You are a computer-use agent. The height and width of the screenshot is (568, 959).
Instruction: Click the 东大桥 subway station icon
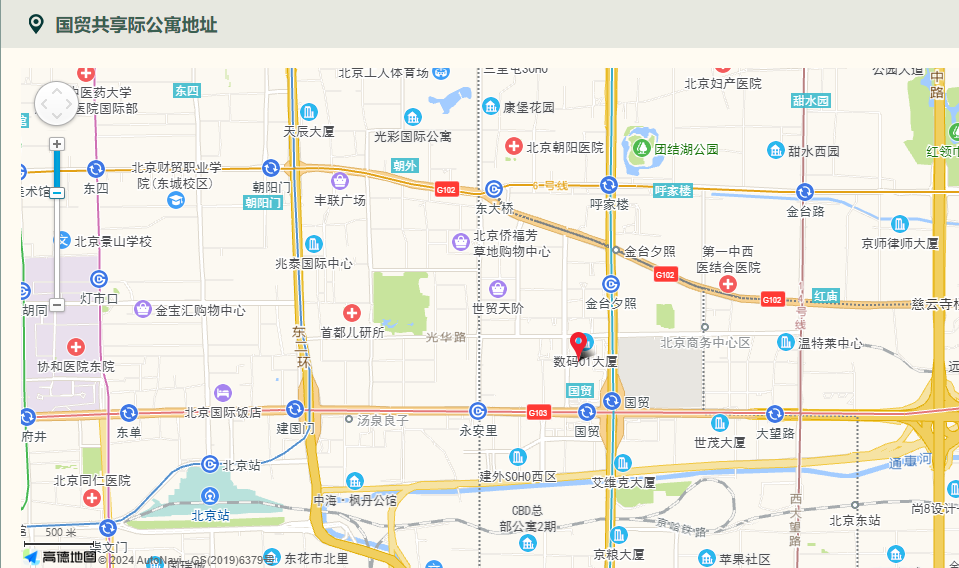pyautogui.click(x=494, y=189)
